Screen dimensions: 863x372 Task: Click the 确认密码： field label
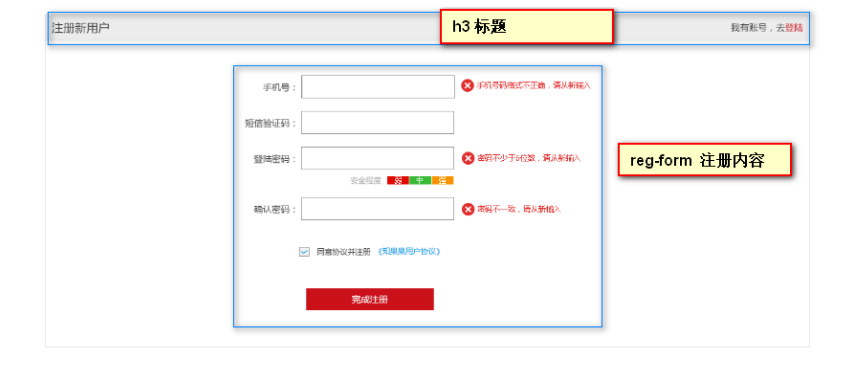[275, 210]
